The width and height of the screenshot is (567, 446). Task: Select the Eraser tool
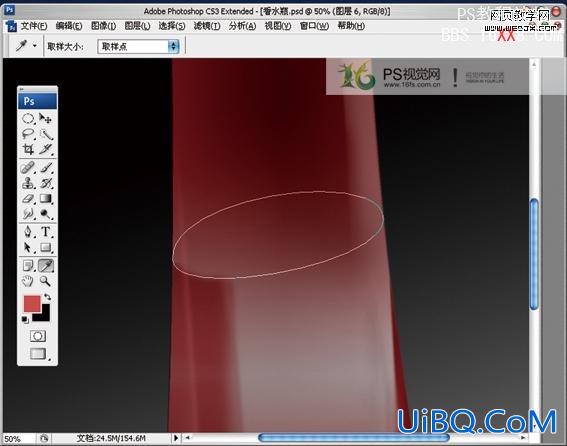pos(28,199)
